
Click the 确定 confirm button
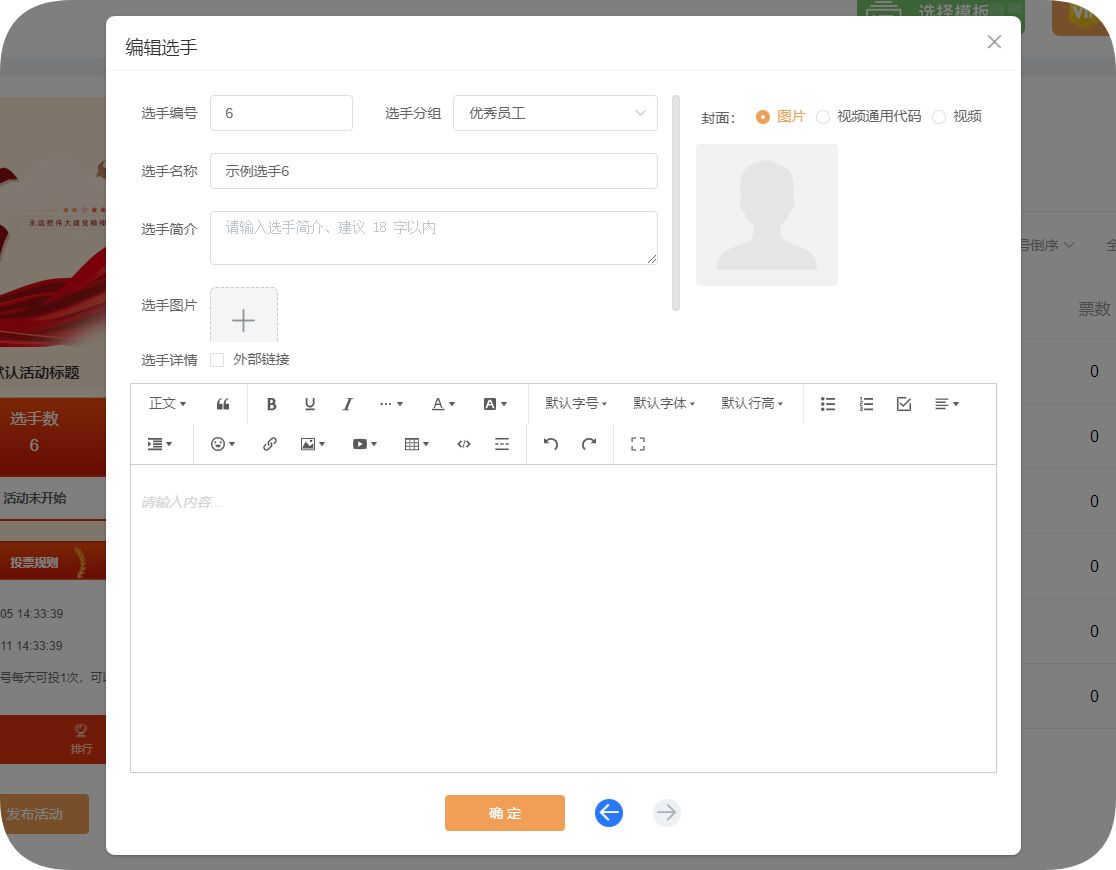[505, 813]
